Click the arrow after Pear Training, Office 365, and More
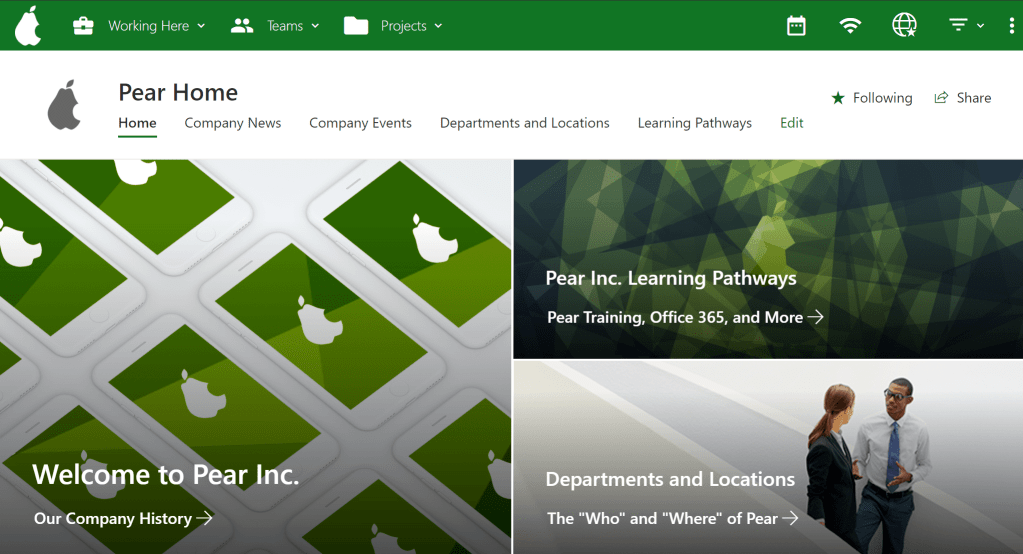 tap(816, 317)
